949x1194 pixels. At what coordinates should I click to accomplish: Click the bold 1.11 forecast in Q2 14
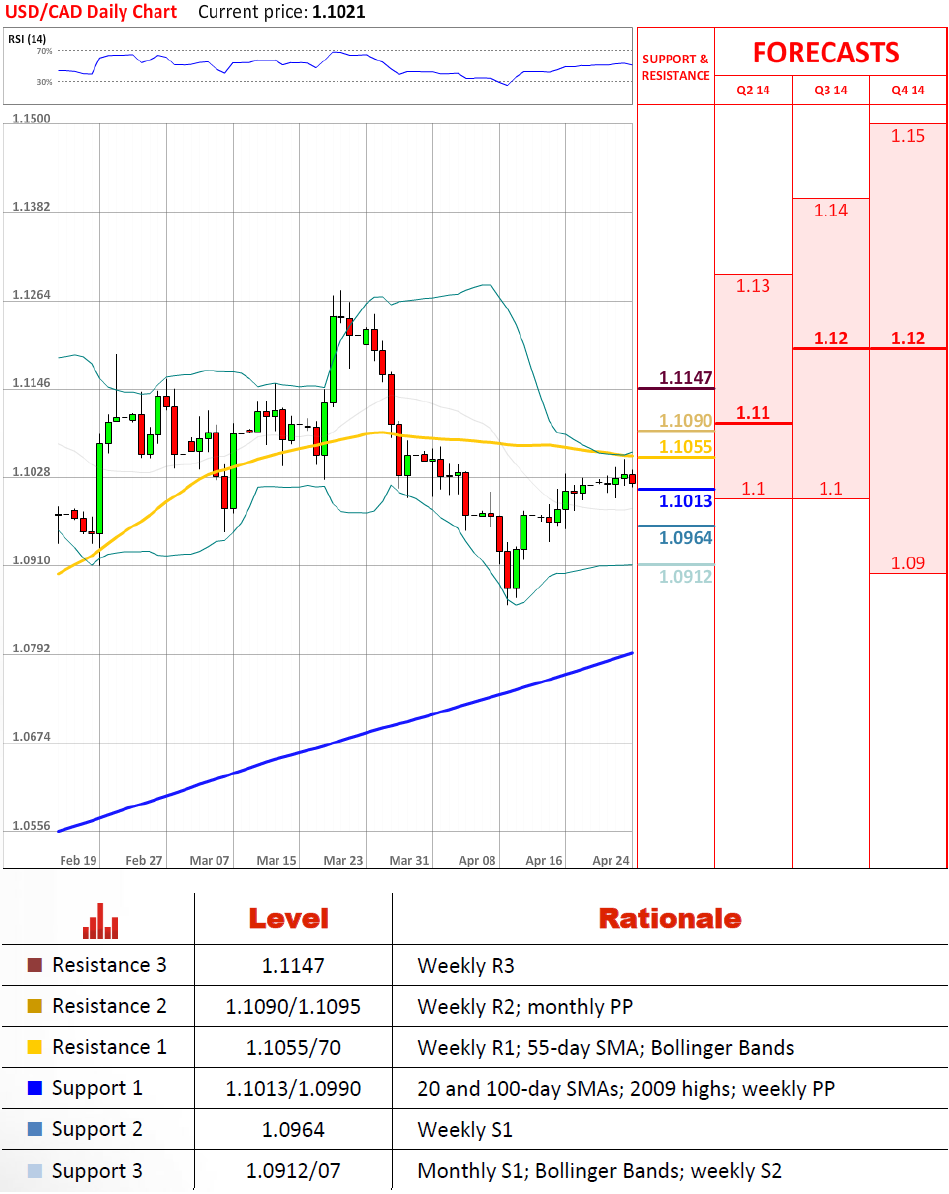[x=752, y=413]
